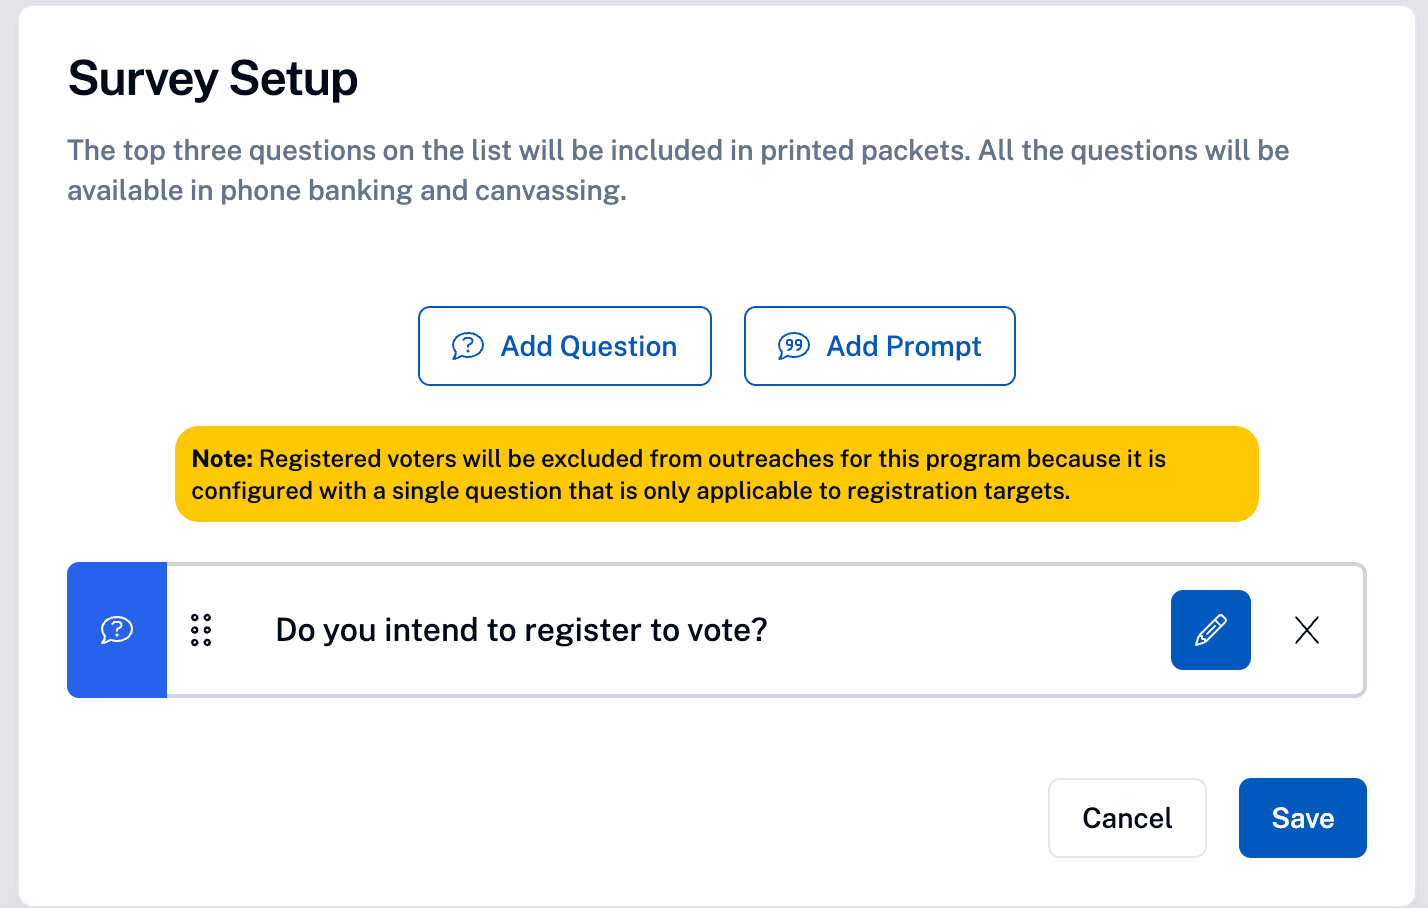
Task: Click the description about printed packets
Action: [x=678, y=151]
